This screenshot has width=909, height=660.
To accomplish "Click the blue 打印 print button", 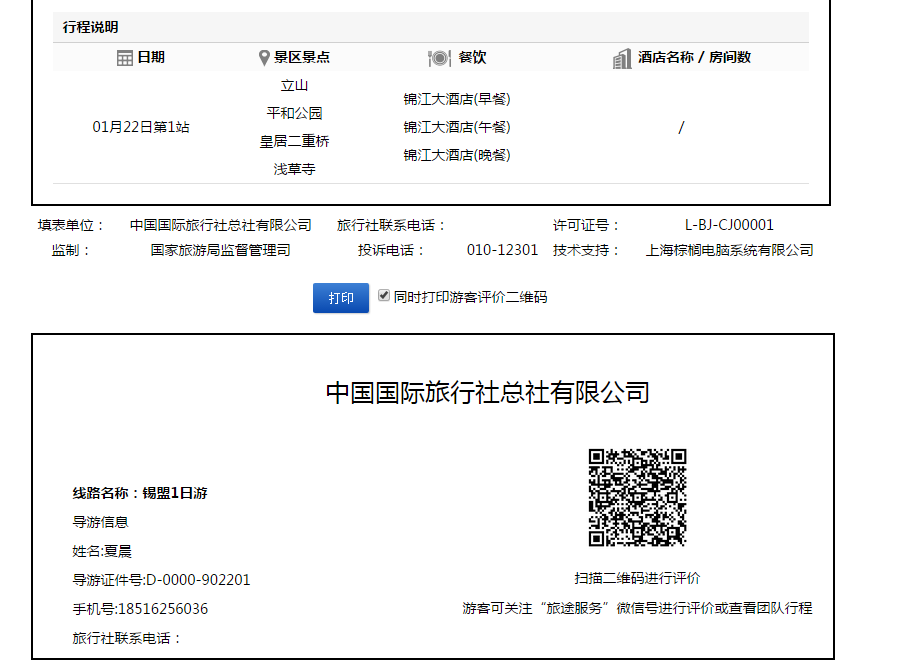I will pyautogui.click(x=341, y=298).
